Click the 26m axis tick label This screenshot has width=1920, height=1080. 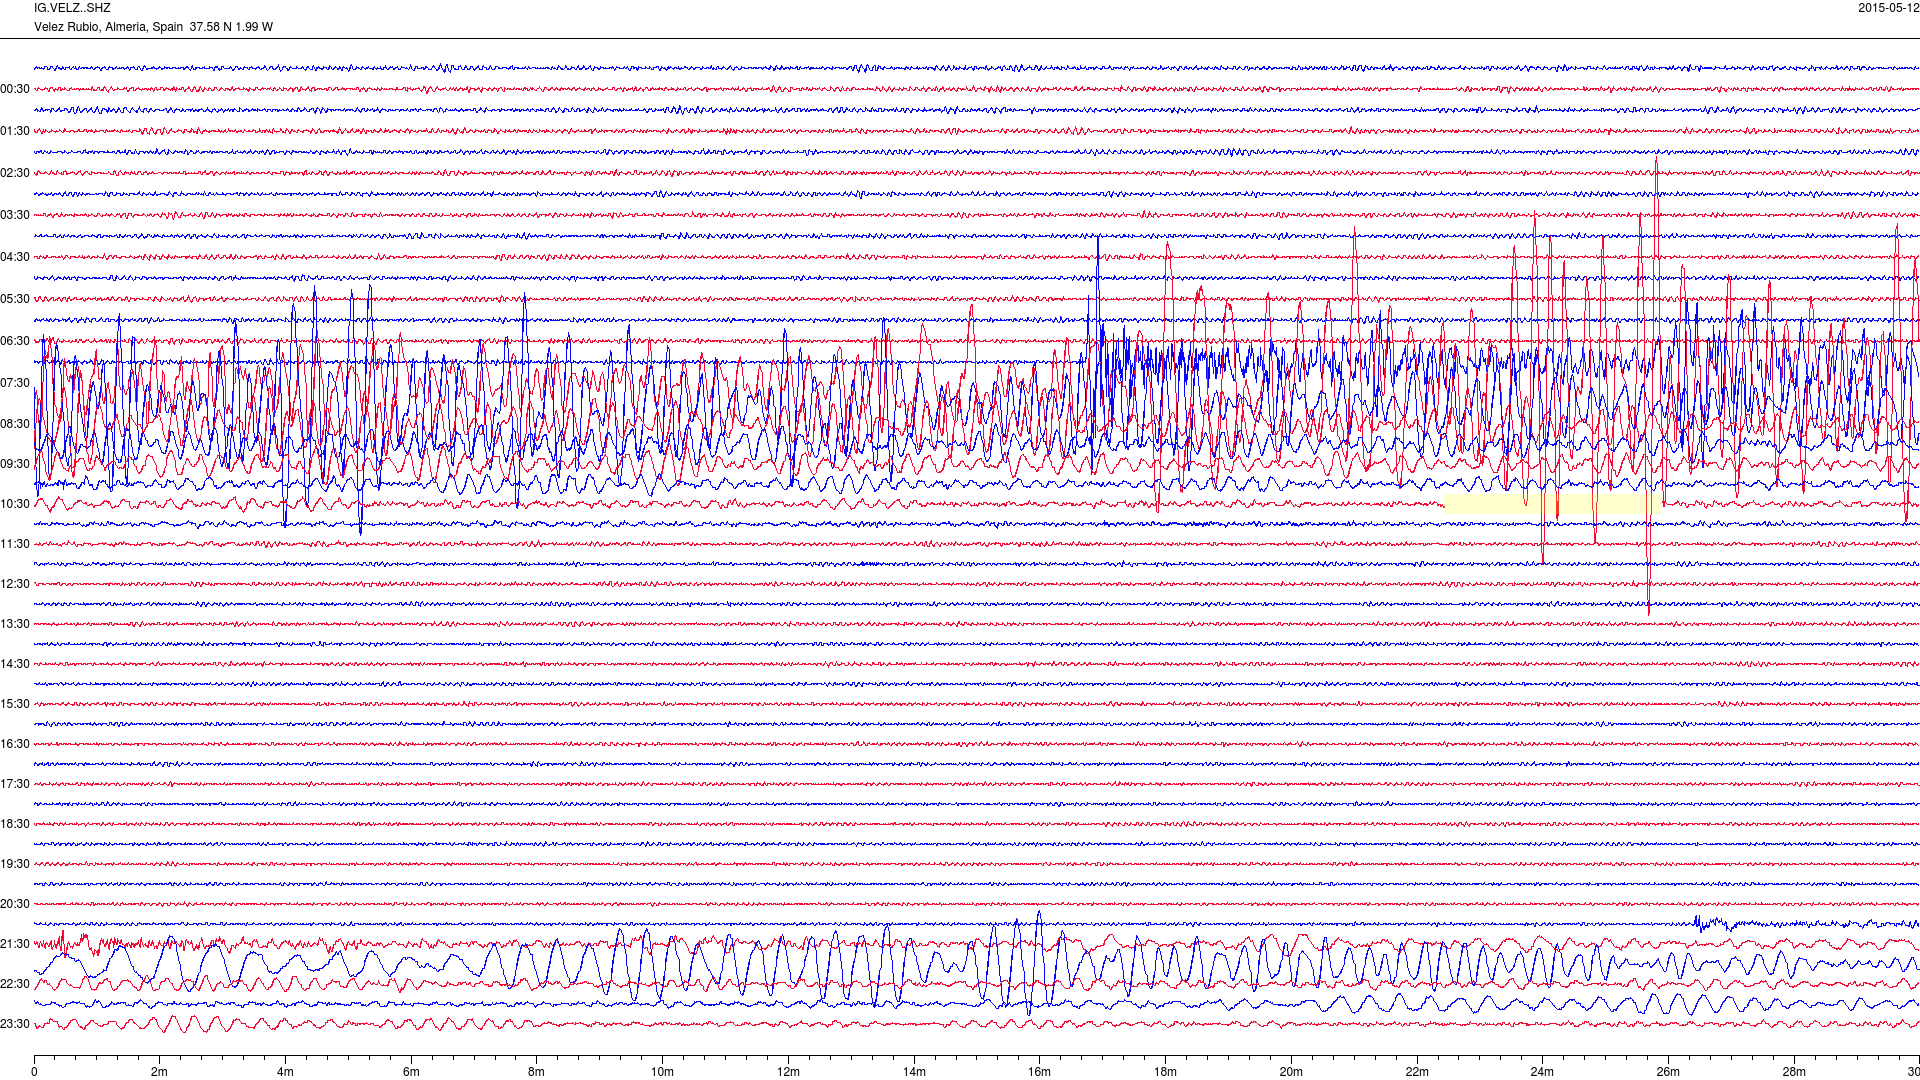(x=1668, y=1072)
